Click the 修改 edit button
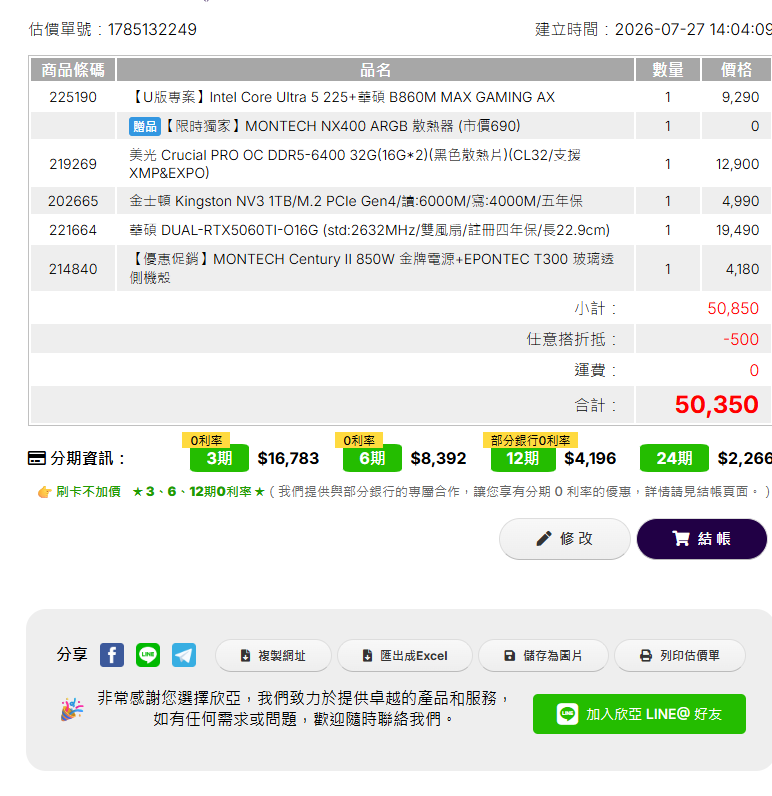 [564, 539]
